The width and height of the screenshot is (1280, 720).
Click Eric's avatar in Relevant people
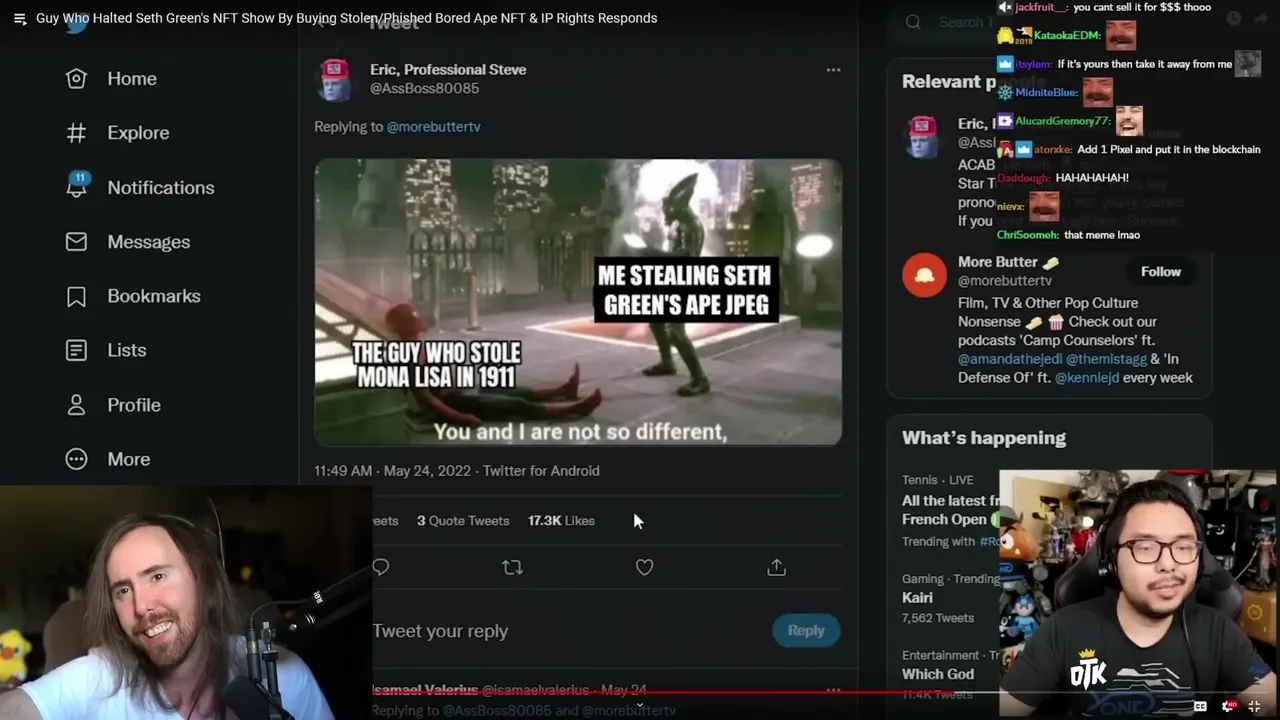pos(922,137)
